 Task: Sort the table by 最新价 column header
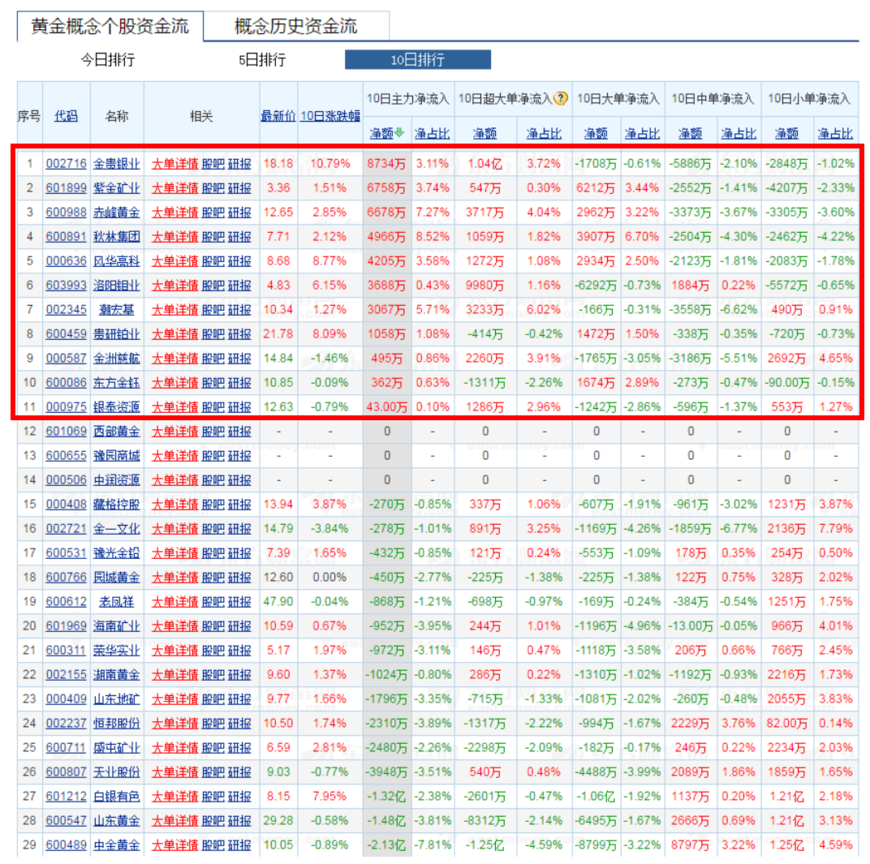coord(279,116)
